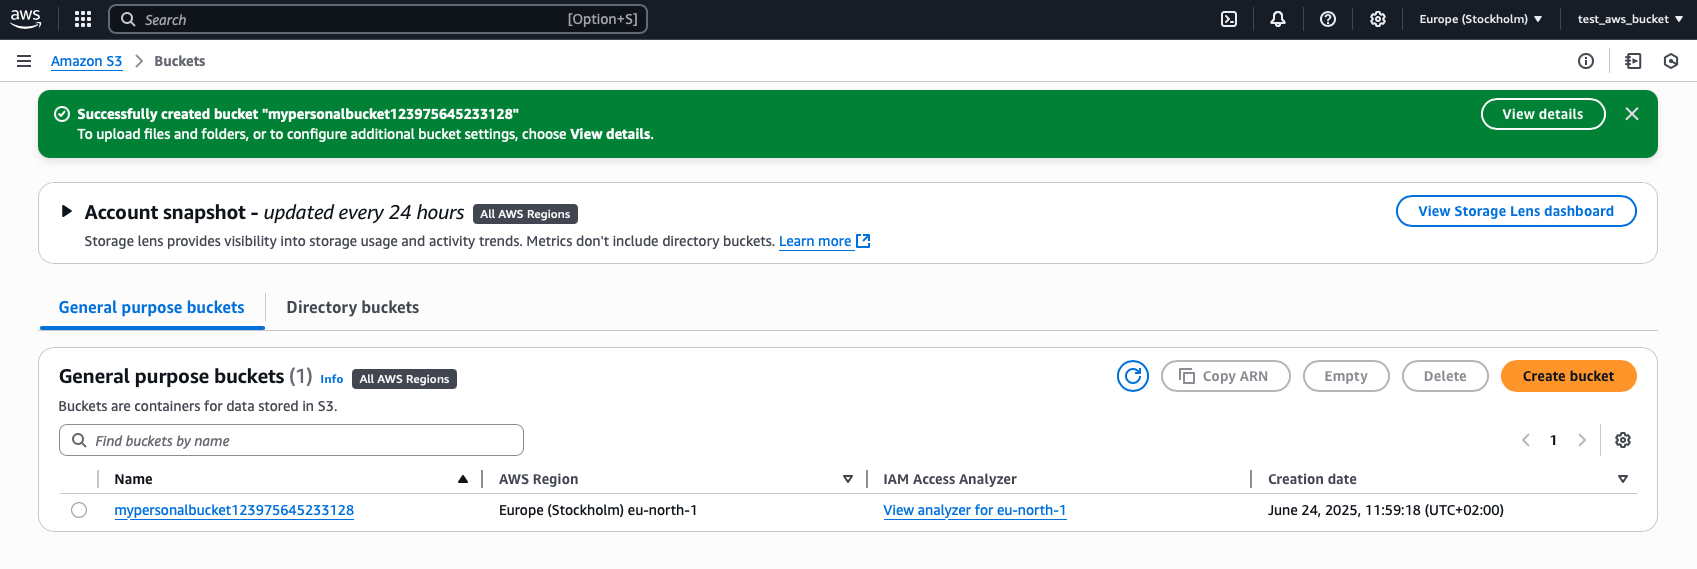The height and width of the screenshot is (569, 1697).
Task: Click the Info link beside buckets heading
Action: pyautogui.click(x=332, y=379)
